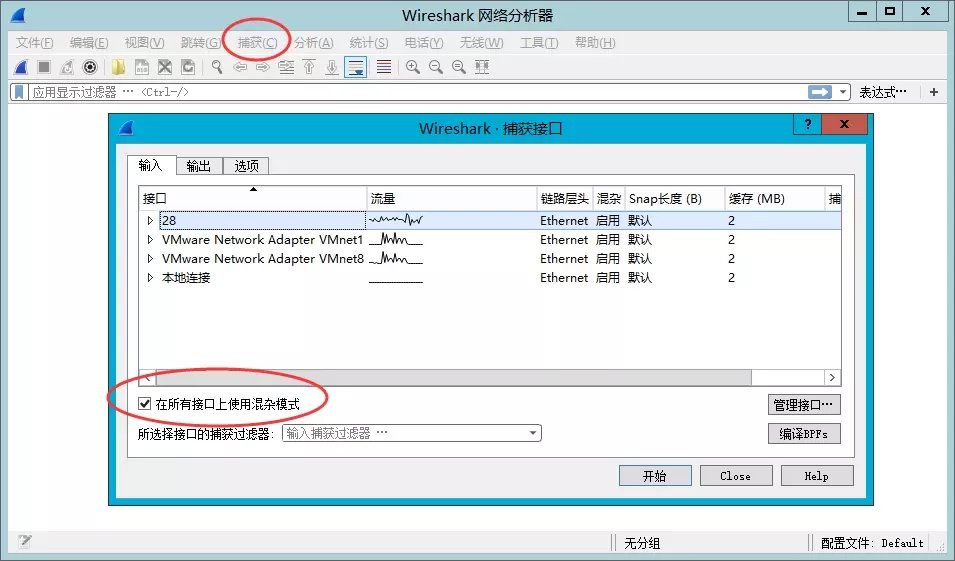The image size is (955, 561).
Task: Expand the 本地连接 interface row
Action: tap(150, 278)
